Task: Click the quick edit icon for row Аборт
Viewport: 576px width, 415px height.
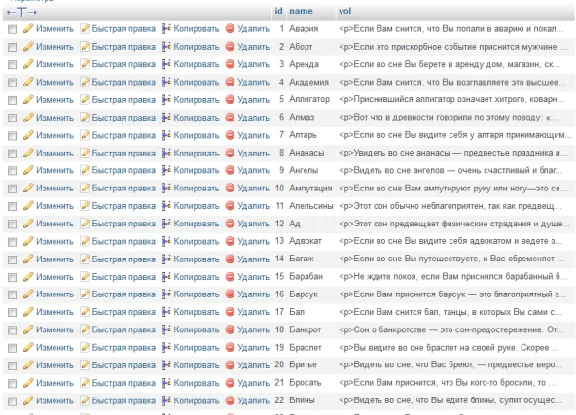Action: (85, 47)
